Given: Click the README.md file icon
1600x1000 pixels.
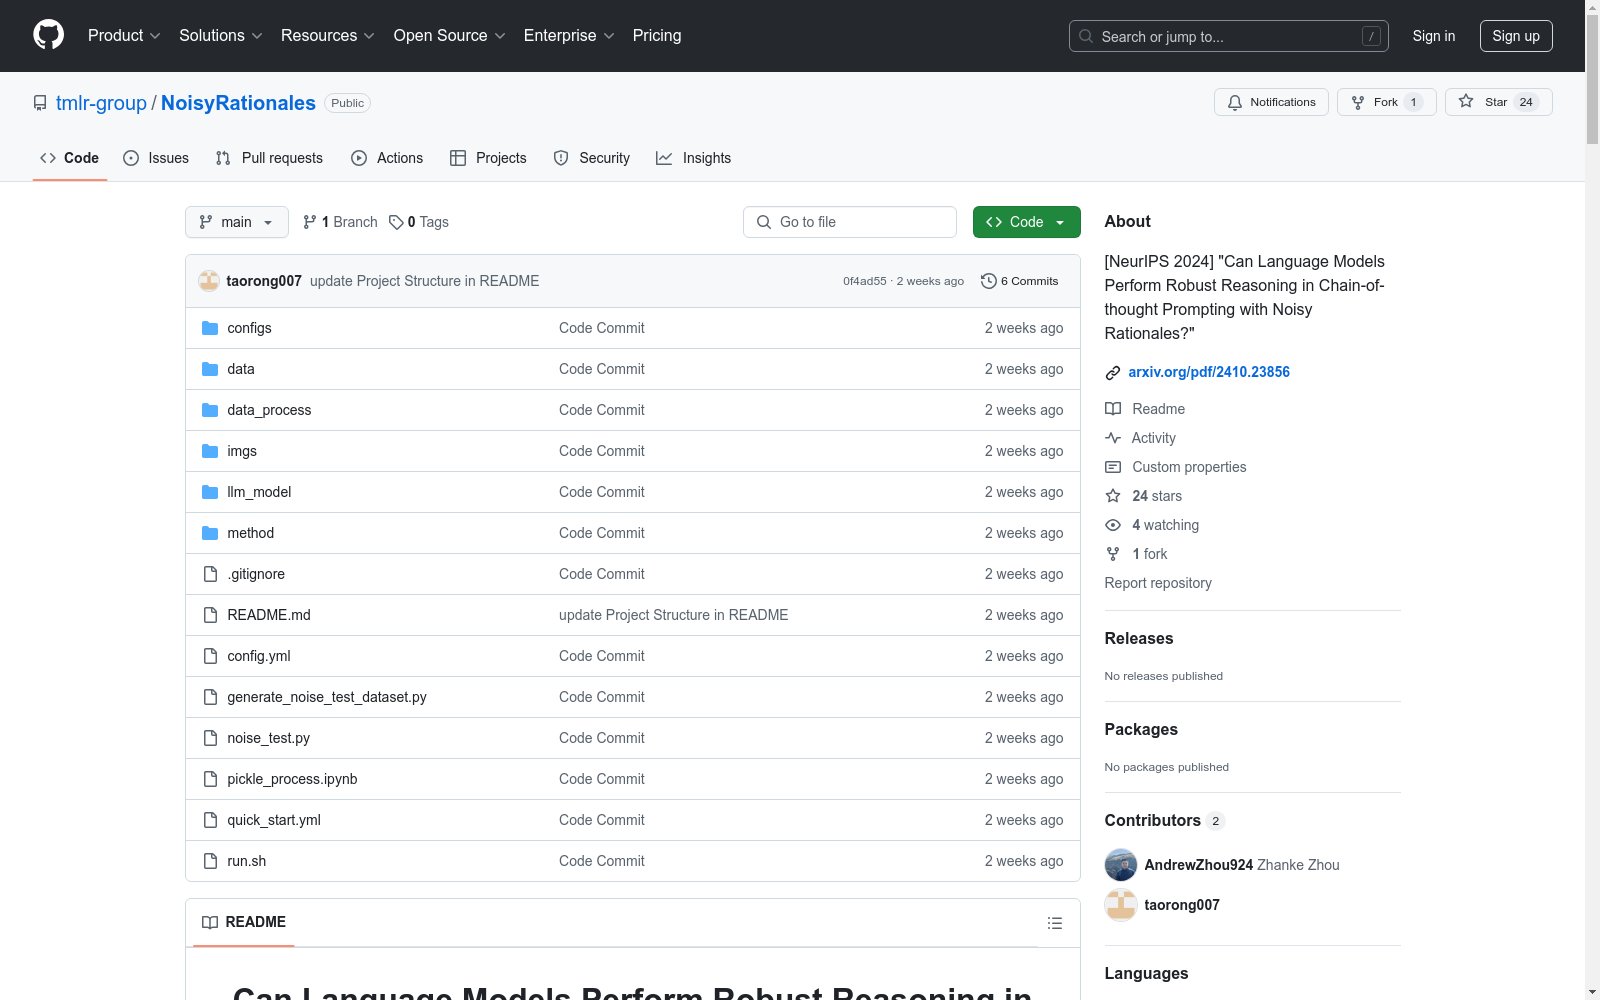Looking at the screenshot, I should click(210, 615).
